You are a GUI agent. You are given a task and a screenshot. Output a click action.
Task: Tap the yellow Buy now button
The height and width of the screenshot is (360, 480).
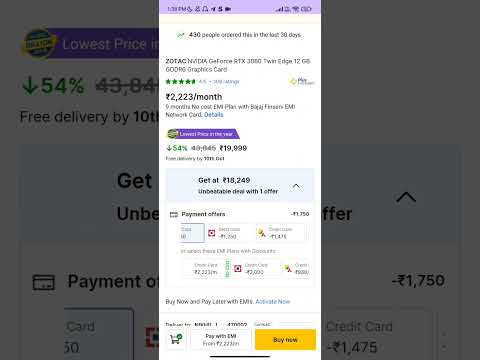point(285,340)
